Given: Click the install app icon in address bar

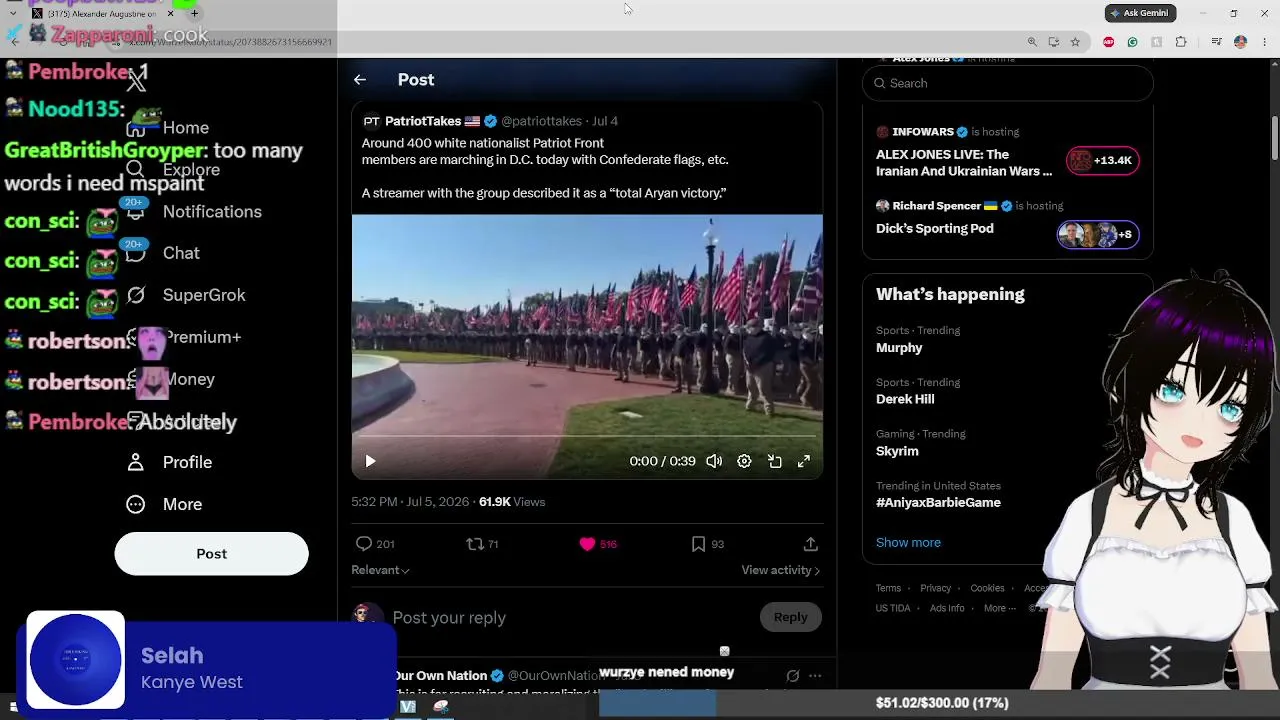Looking at the screenshot, I should [1054, 42].
